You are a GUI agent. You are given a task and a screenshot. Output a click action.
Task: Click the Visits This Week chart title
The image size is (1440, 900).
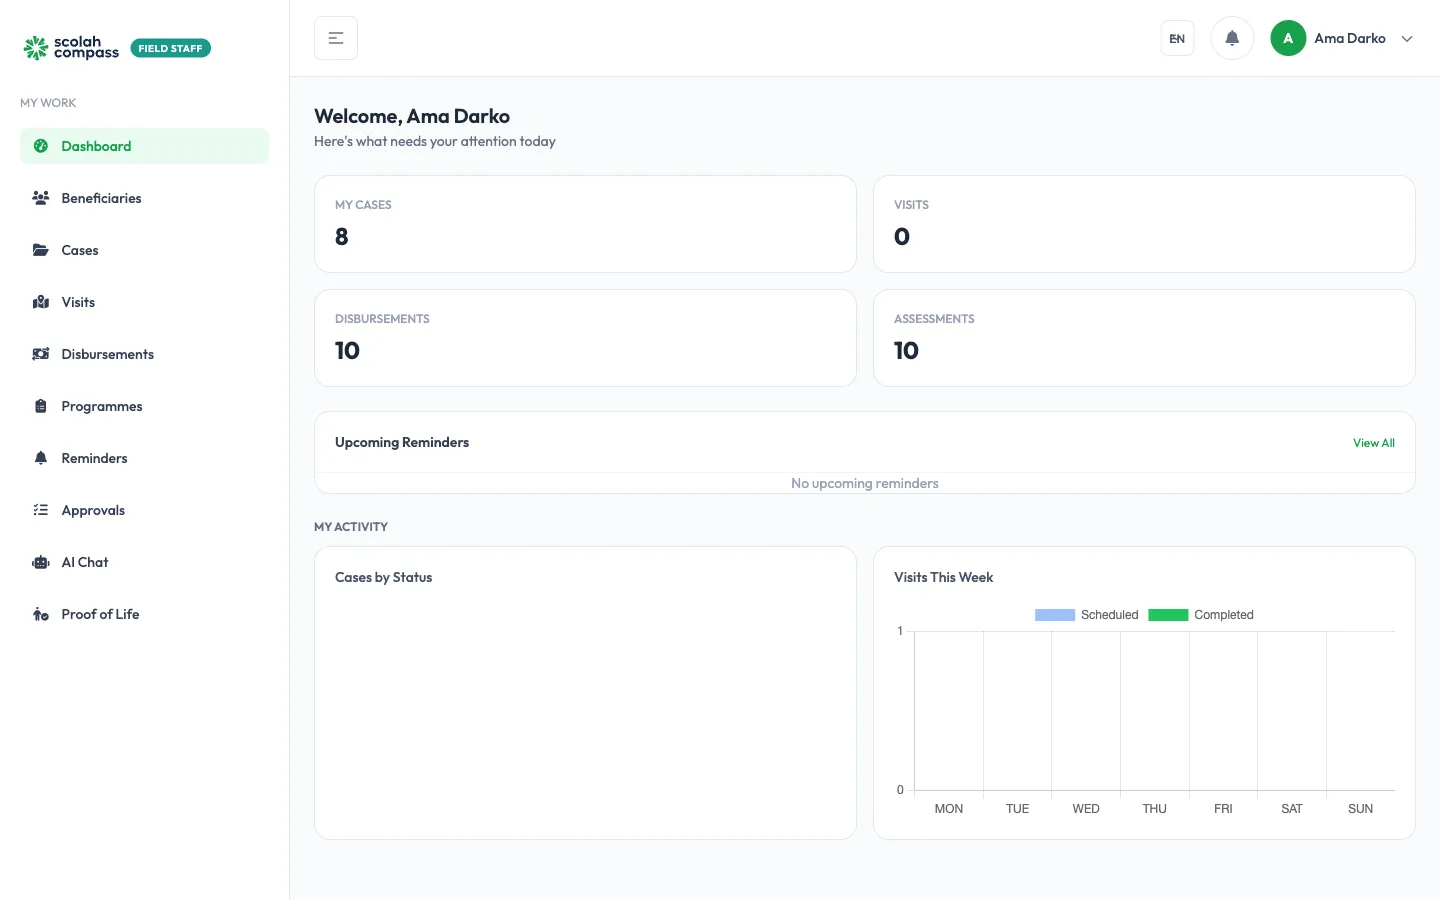pos(943,577)
